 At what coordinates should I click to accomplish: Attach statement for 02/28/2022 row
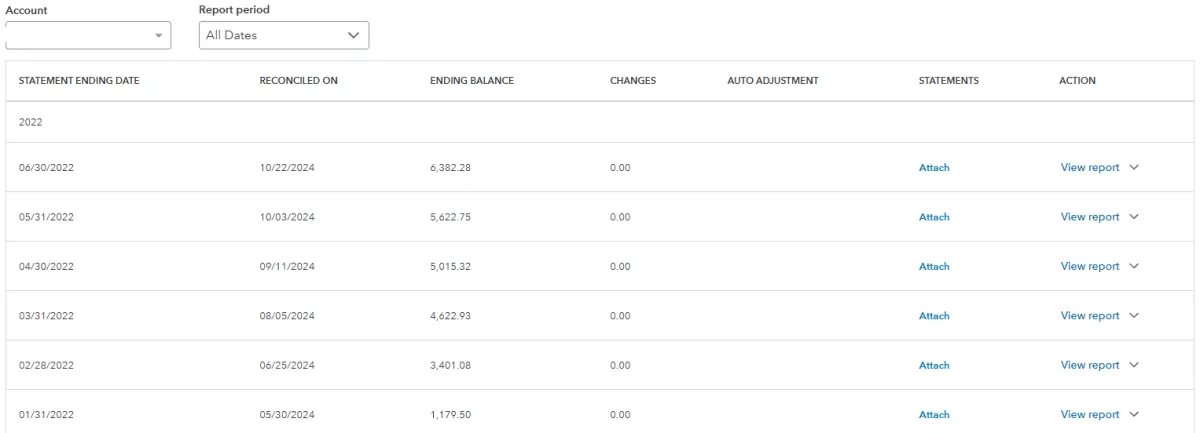pyautogui.click(x=934, y=366)
